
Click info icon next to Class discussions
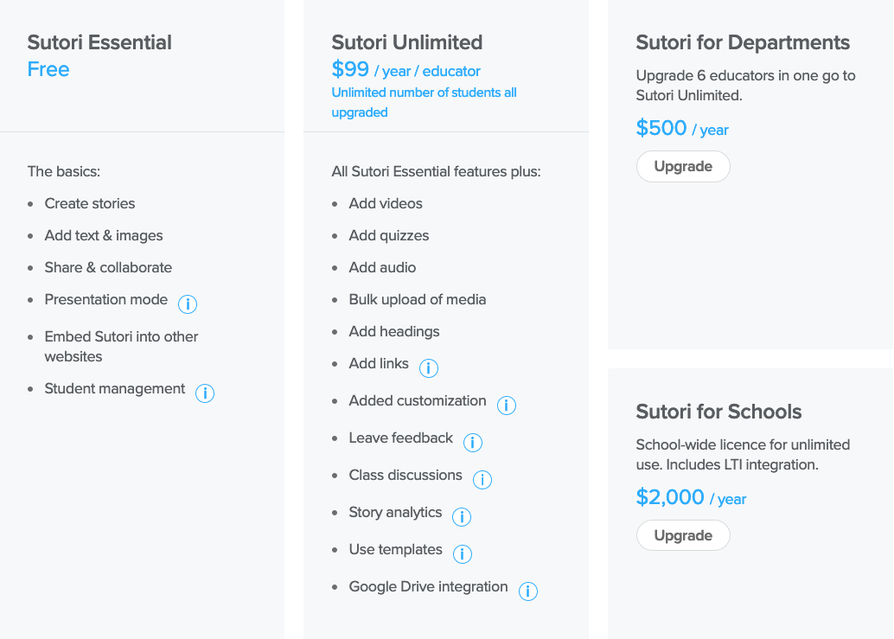click(482, 479)
